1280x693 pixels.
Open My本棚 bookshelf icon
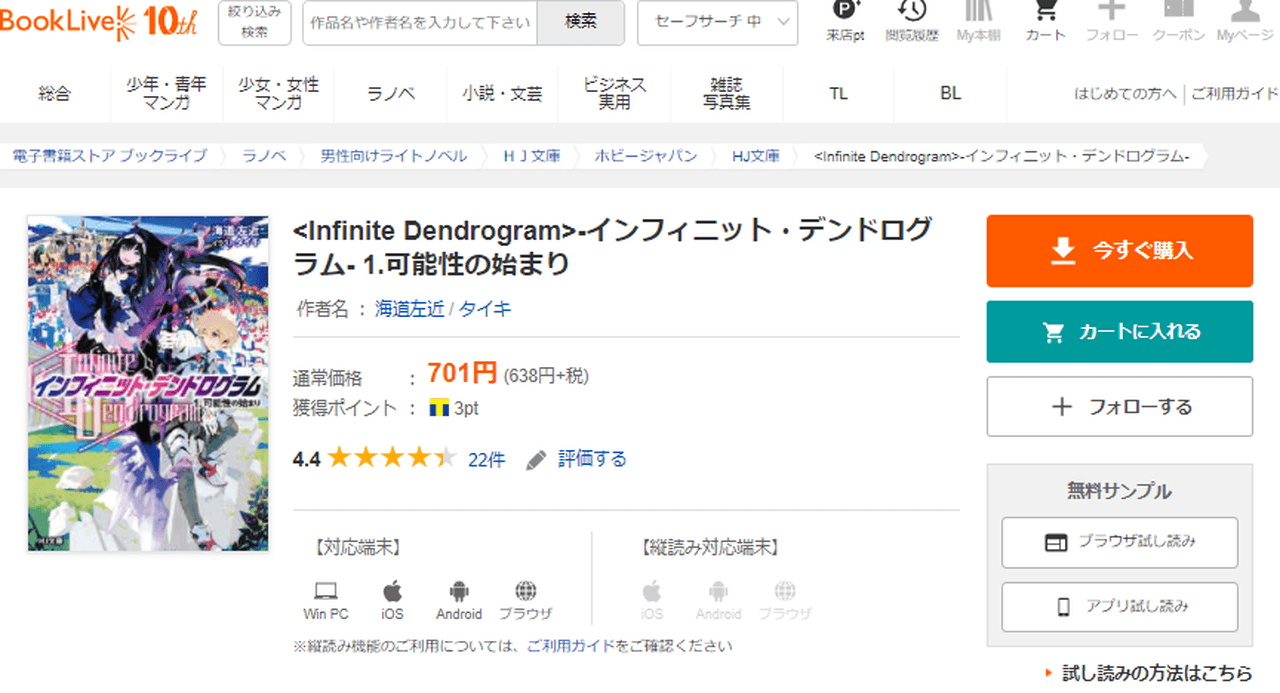(978, 14)
